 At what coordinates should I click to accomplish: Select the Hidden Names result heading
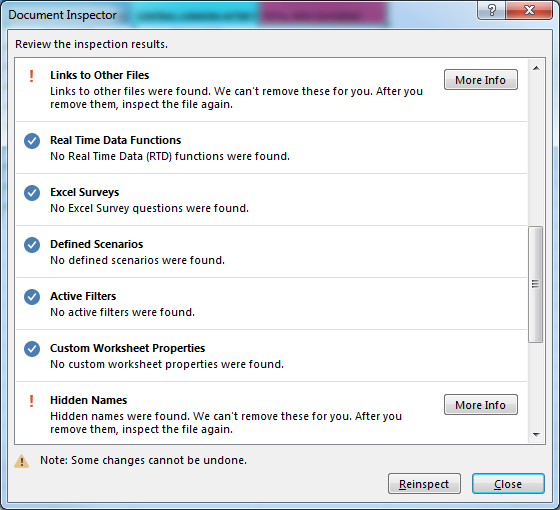coord(88,400)
